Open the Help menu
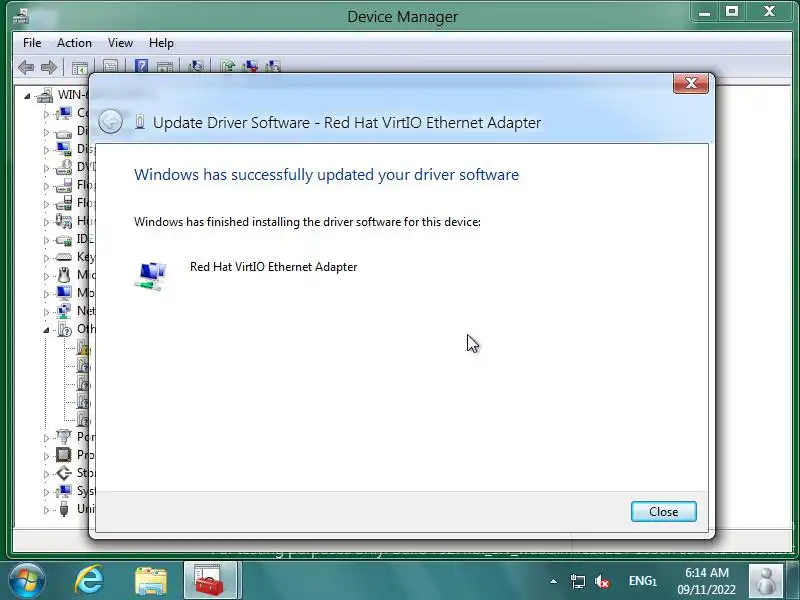Screen dimensions: 800x600 click(x=161, y=43)
